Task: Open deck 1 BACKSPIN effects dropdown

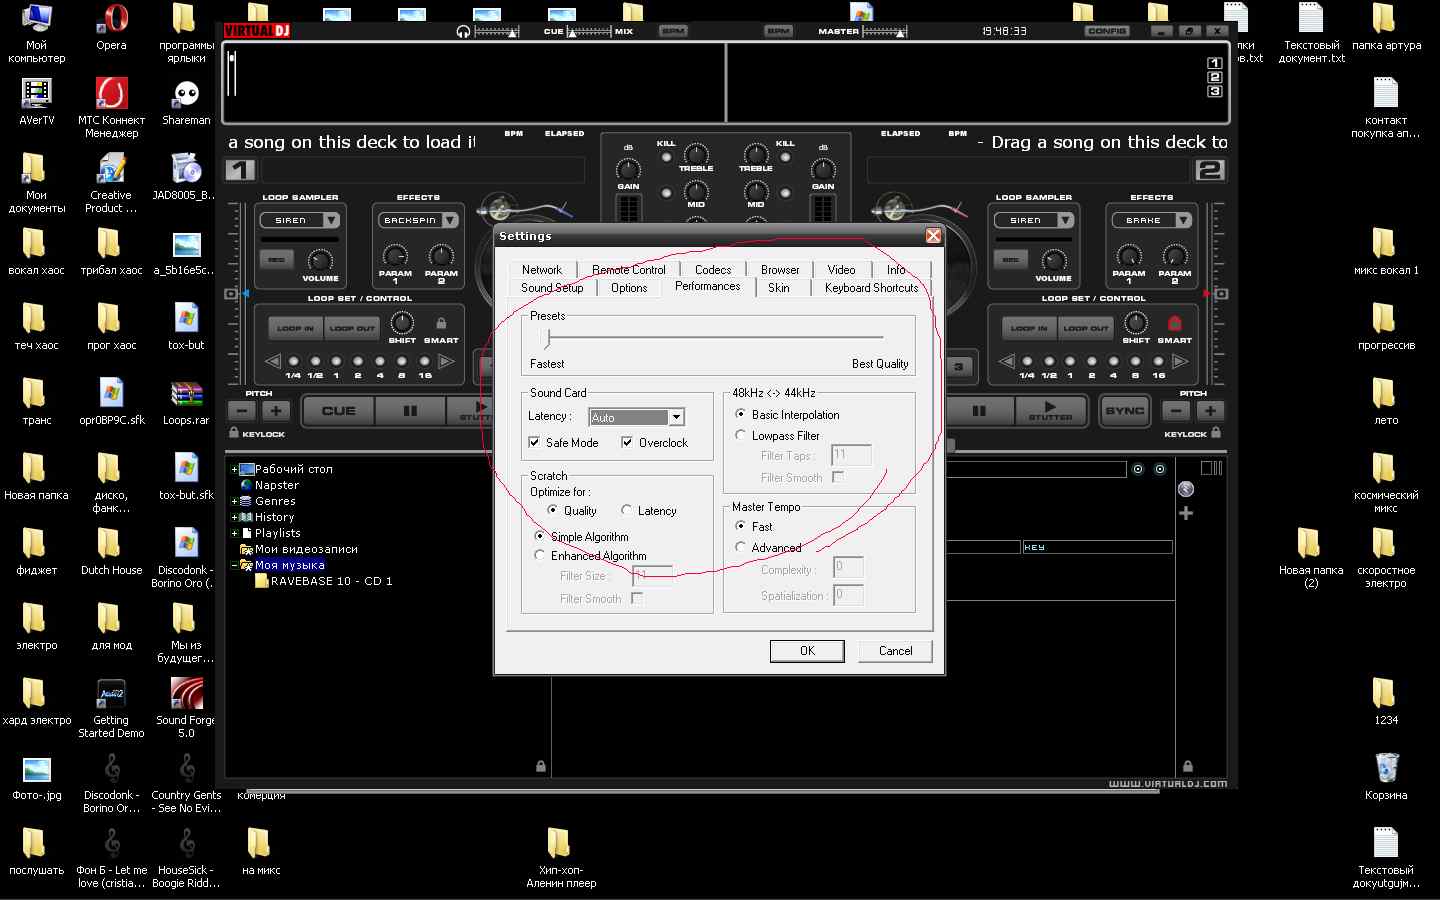Action: pyautogui.click(x=450, y=220)
